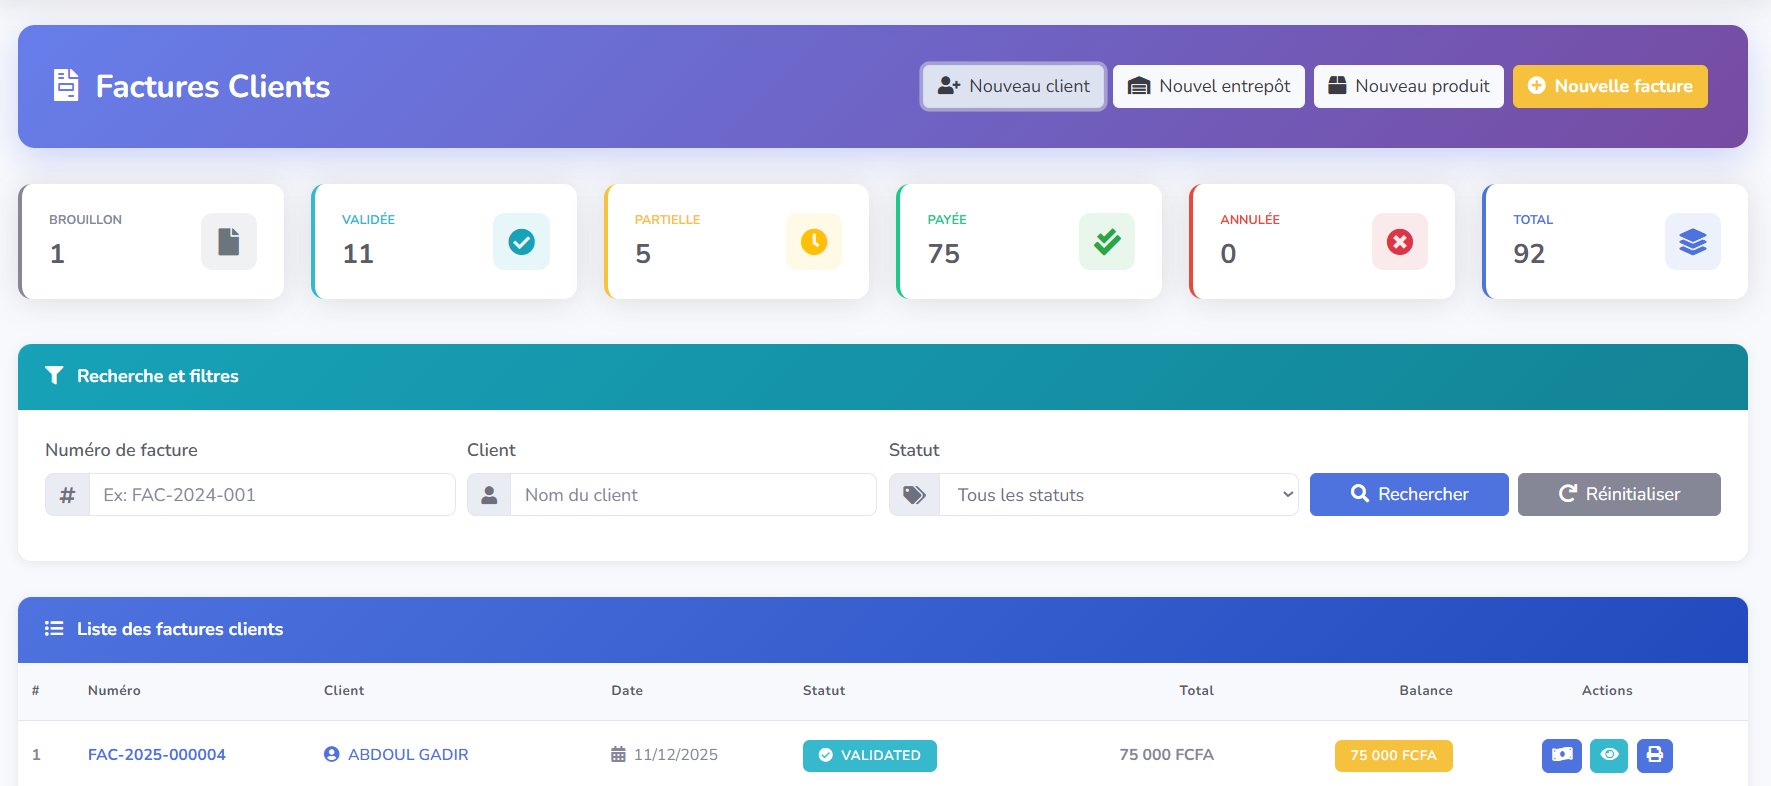Click the Balance column header
The image size is (1771, 786).
(1426, 691)
